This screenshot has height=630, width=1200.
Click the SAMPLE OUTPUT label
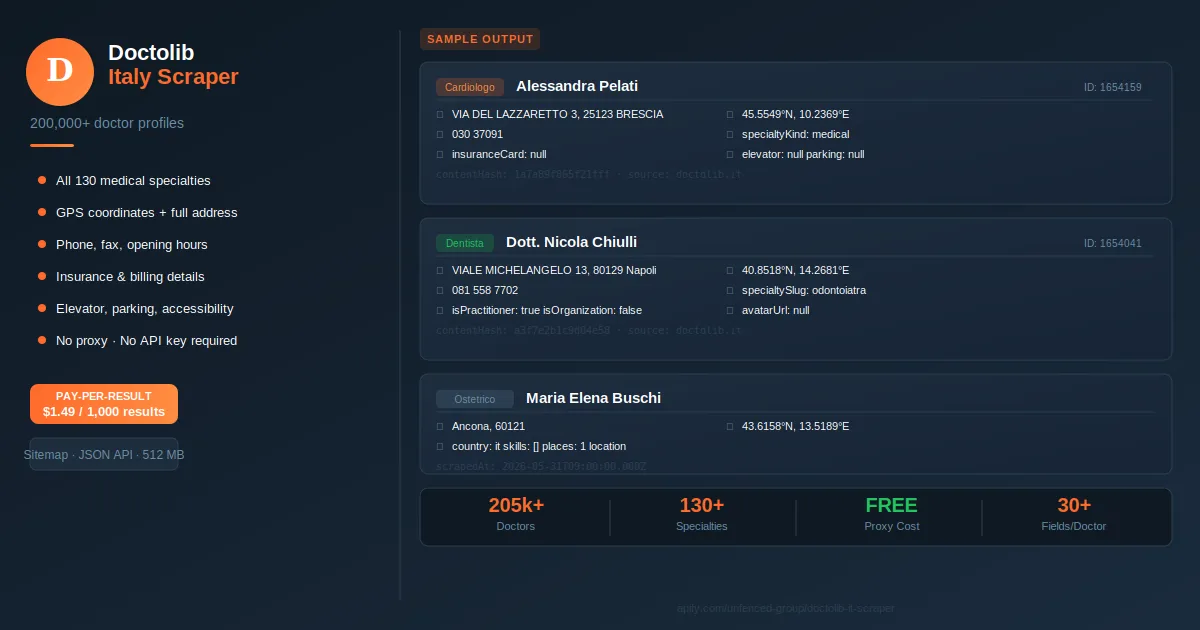tap(480, 39)
